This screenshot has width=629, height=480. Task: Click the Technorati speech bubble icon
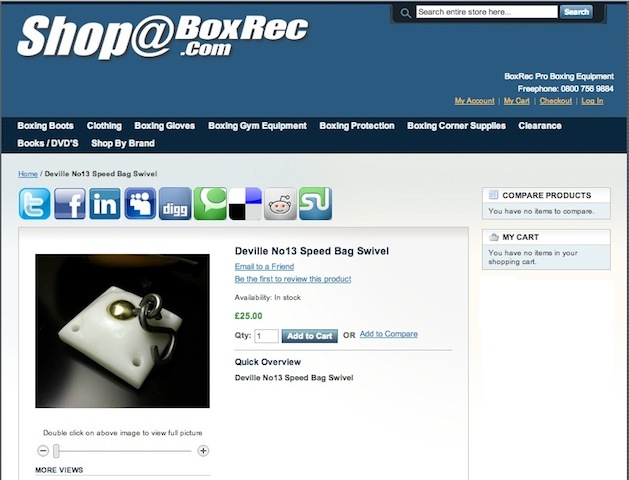[210, 204]
